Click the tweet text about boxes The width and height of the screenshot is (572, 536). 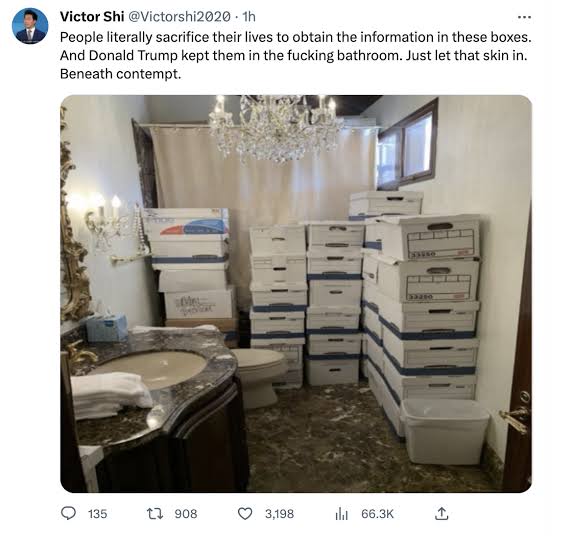[295, 55]
